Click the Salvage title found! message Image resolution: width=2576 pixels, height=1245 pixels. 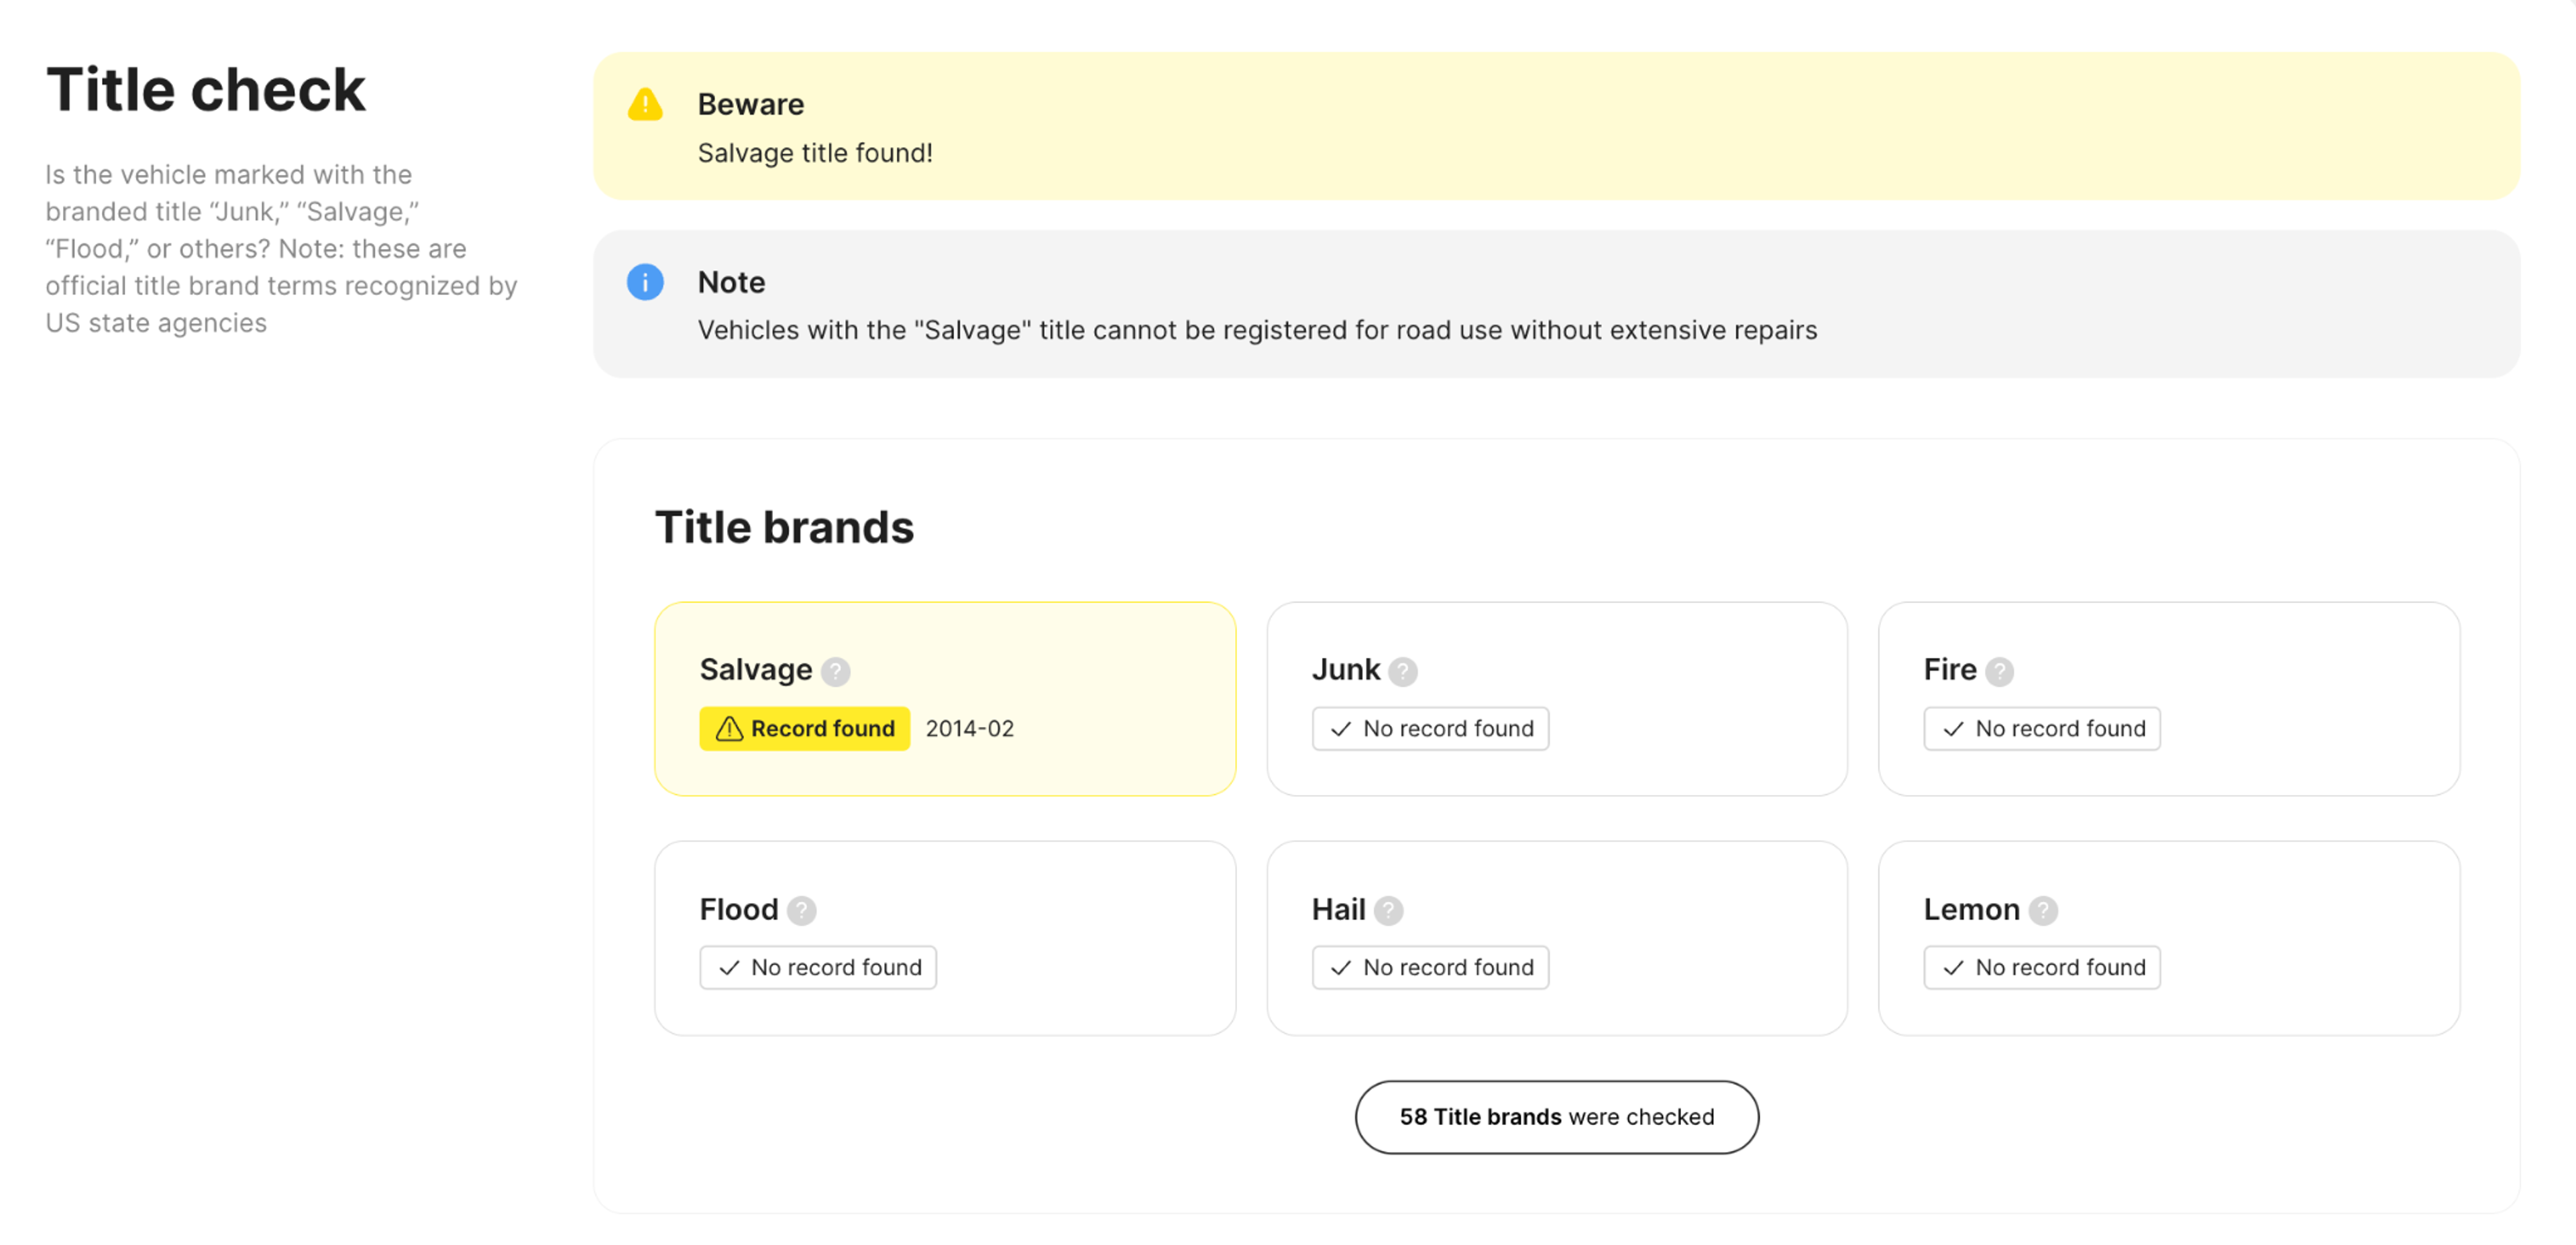[x=814, y=153]
